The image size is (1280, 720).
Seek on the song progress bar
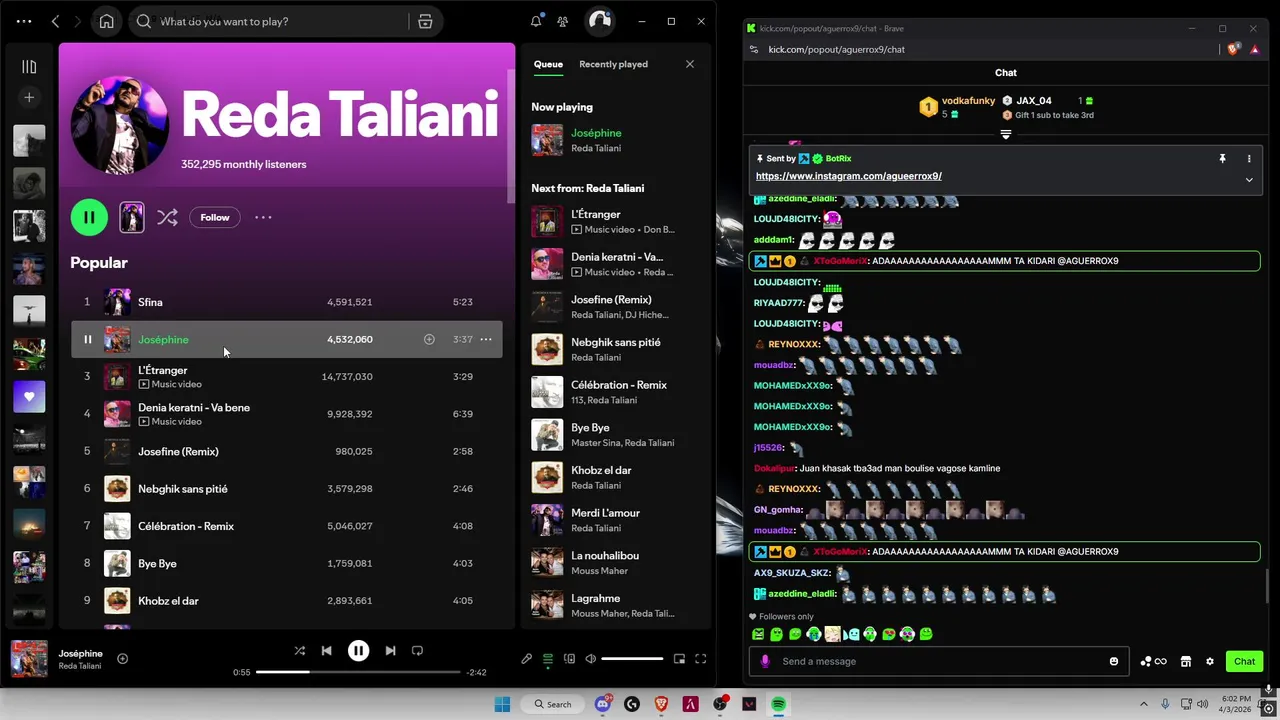coord(358,672)
